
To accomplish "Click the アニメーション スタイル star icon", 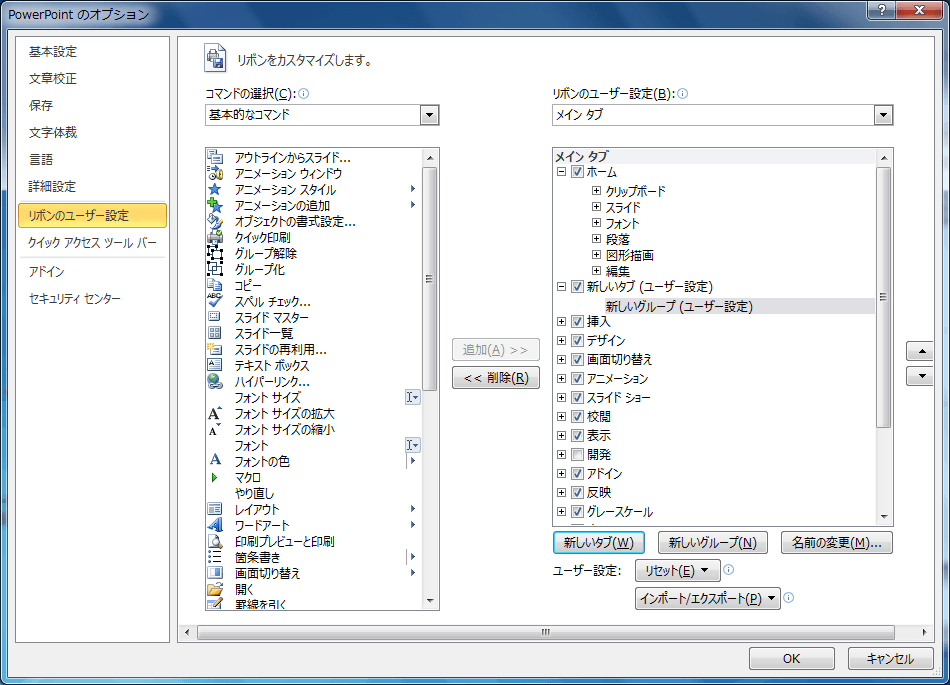I will pyautogui.click(x=215, y=190).
